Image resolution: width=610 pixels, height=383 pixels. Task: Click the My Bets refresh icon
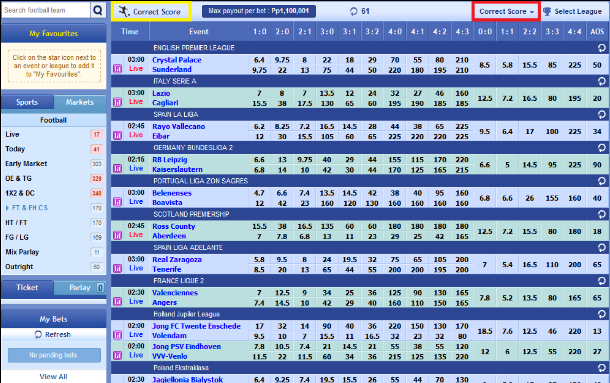pyautogui.click(x=38, y=335)
